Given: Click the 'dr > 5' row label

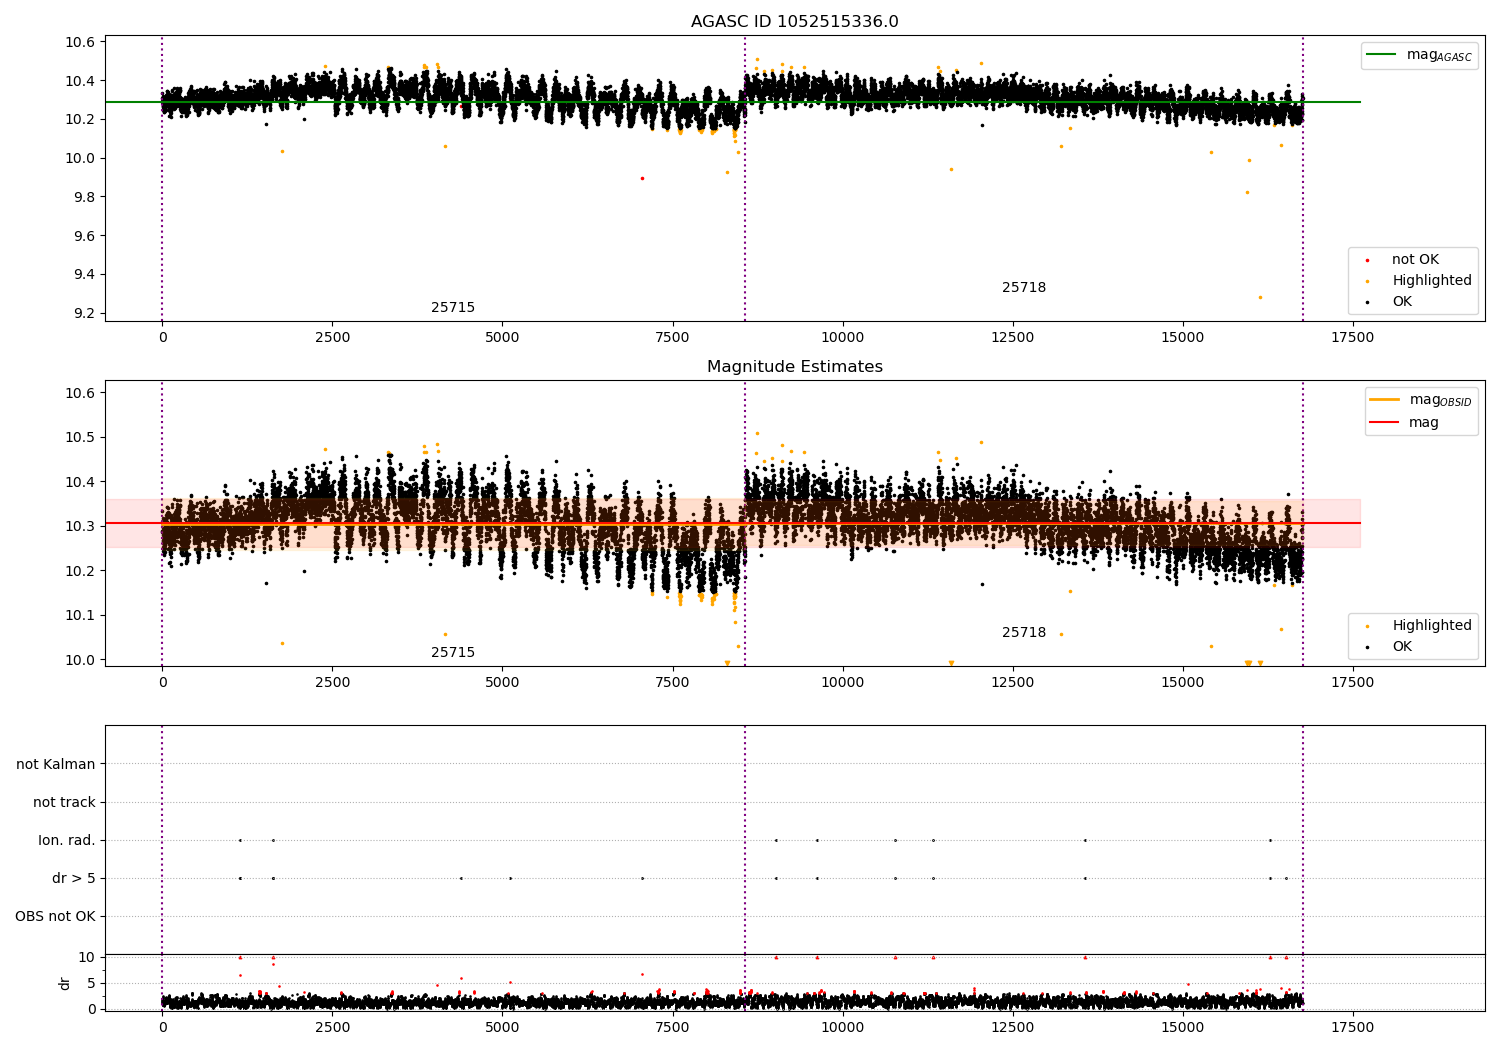Looking at the screenshot, I should [x=74, y=879].
